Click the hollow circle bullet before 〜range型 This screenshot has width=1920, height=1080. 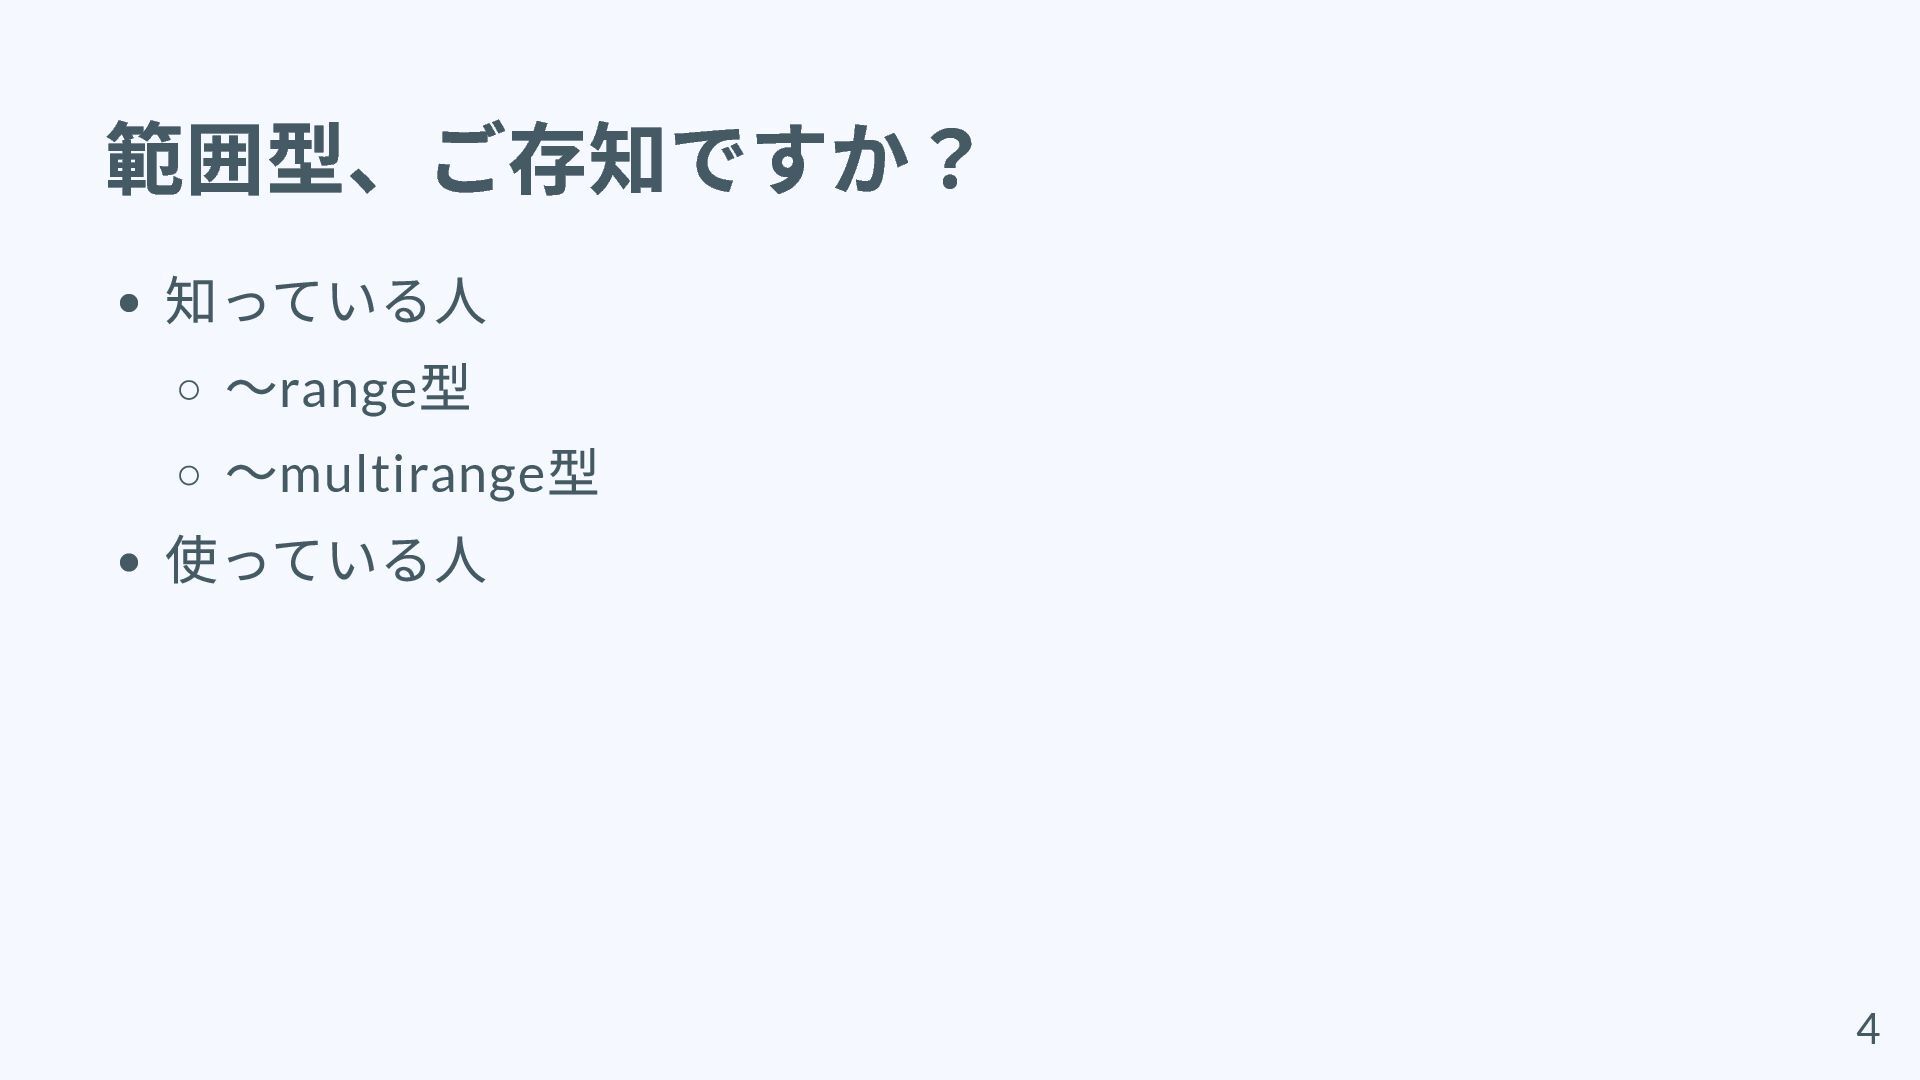tap(188, 389)
